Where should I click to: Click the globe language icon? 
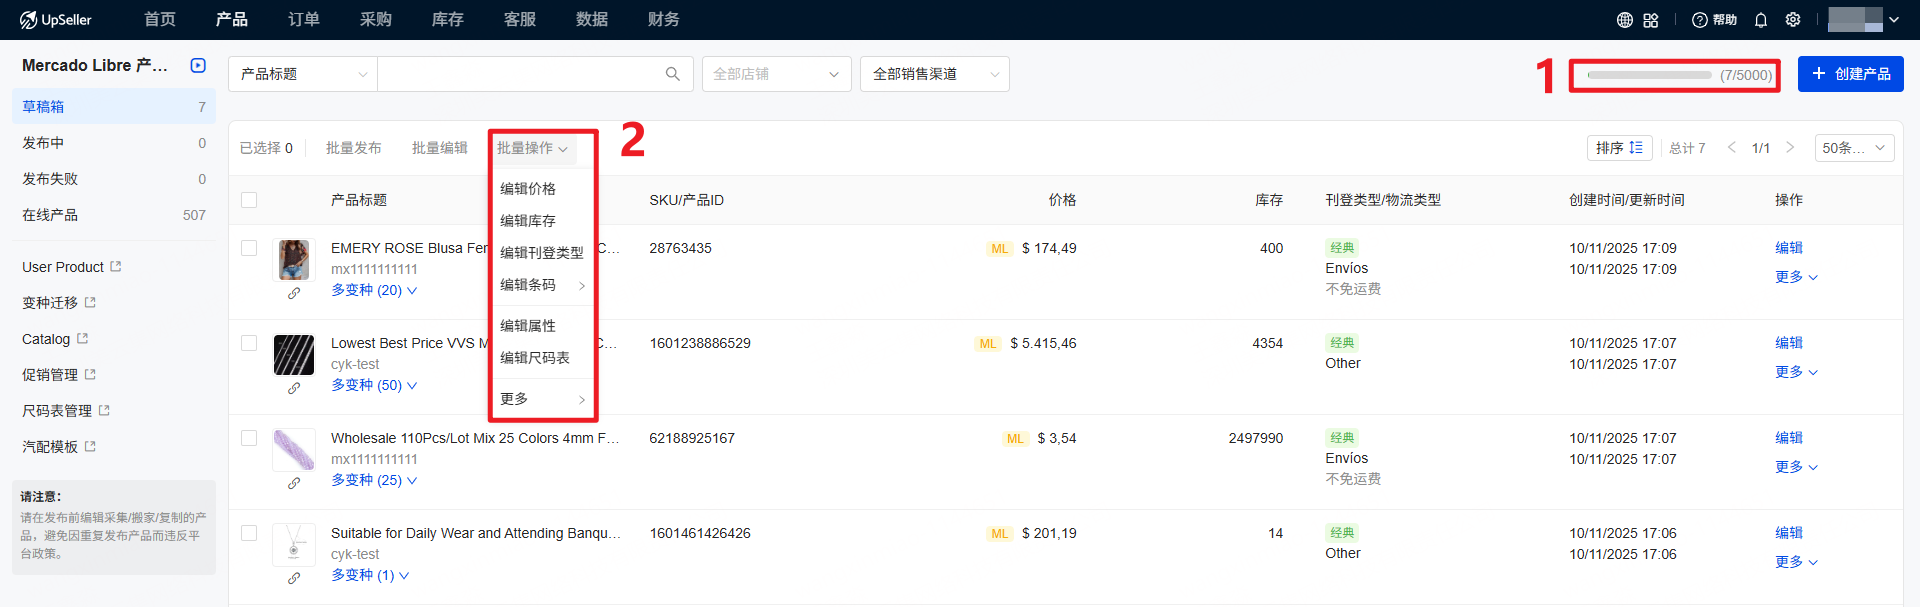[x=1625, y=20]
